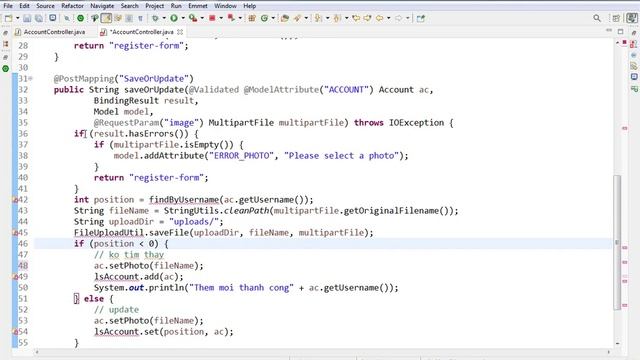Open the Source menu
640x360 pixels.
tap(45, 6)
